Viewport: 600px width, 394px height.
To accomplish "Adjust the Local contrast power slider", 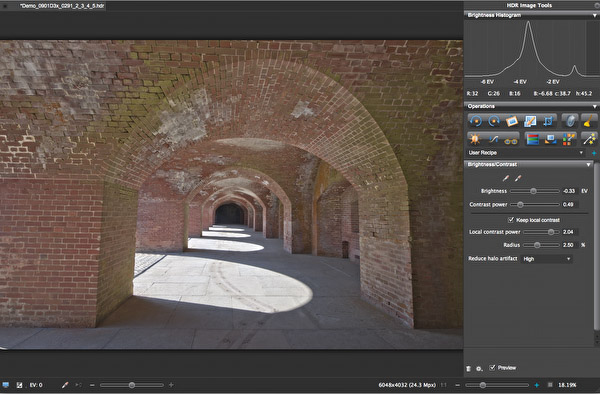I will tap(541, 232).
